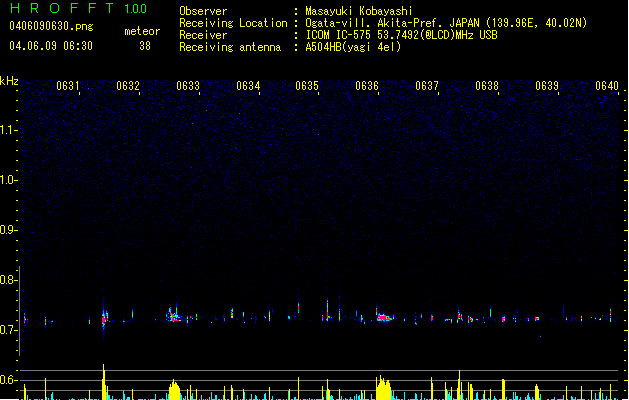Click the 1.0 kHz axis label
The image size is (629, 400).
click(8, 180)
